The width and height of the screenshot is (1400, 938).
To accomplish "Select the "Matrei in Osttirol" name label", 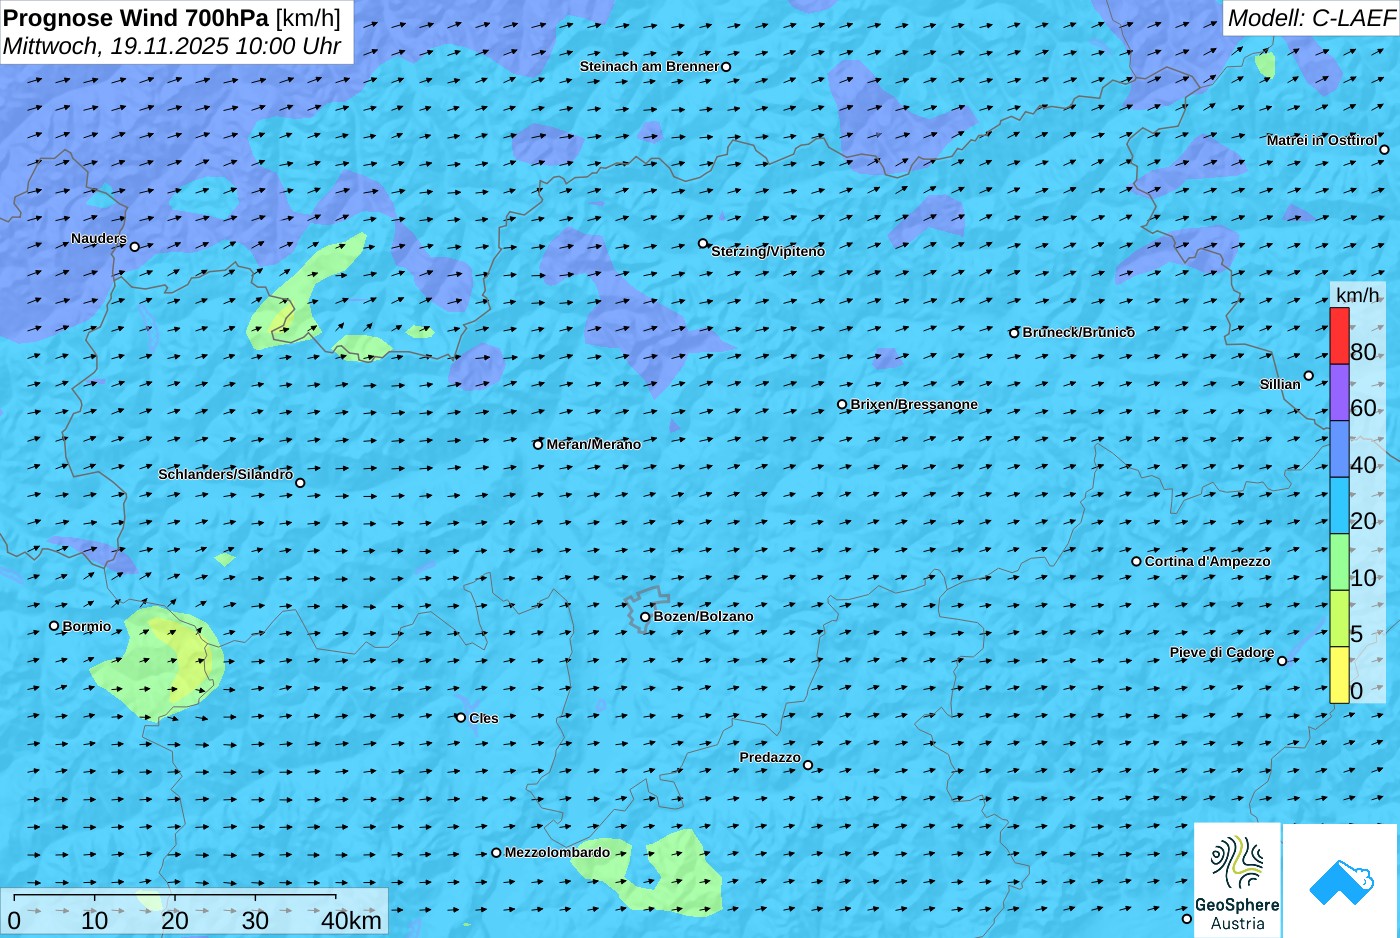I will pos(1321,140).
